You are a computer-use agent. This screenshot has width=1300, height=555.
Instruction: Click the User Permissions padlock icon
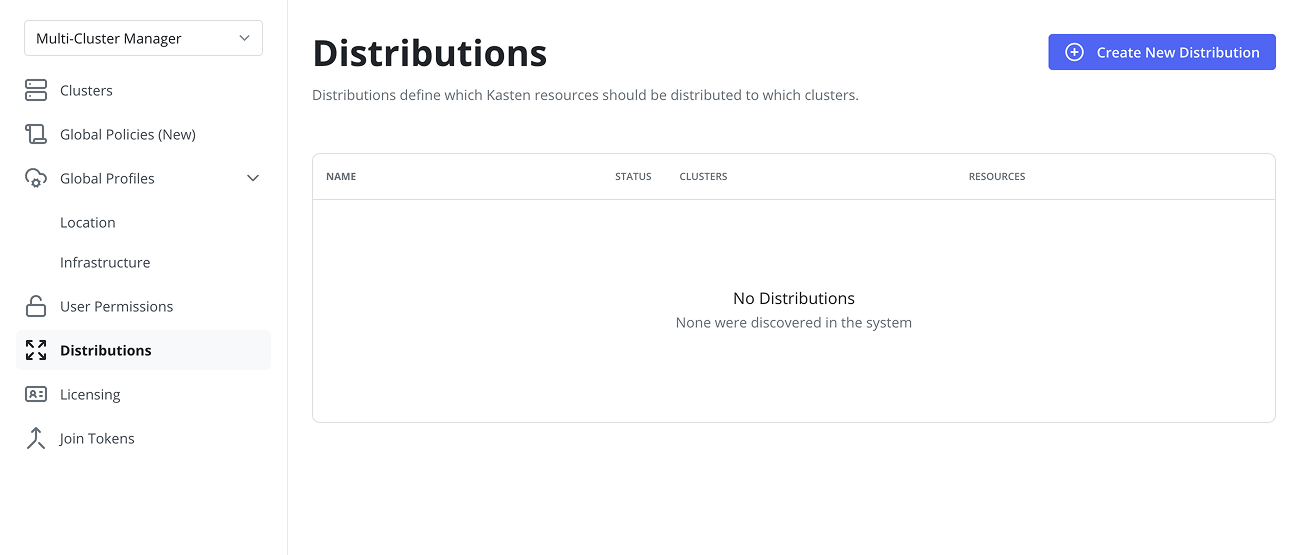[x=36, y=306]
